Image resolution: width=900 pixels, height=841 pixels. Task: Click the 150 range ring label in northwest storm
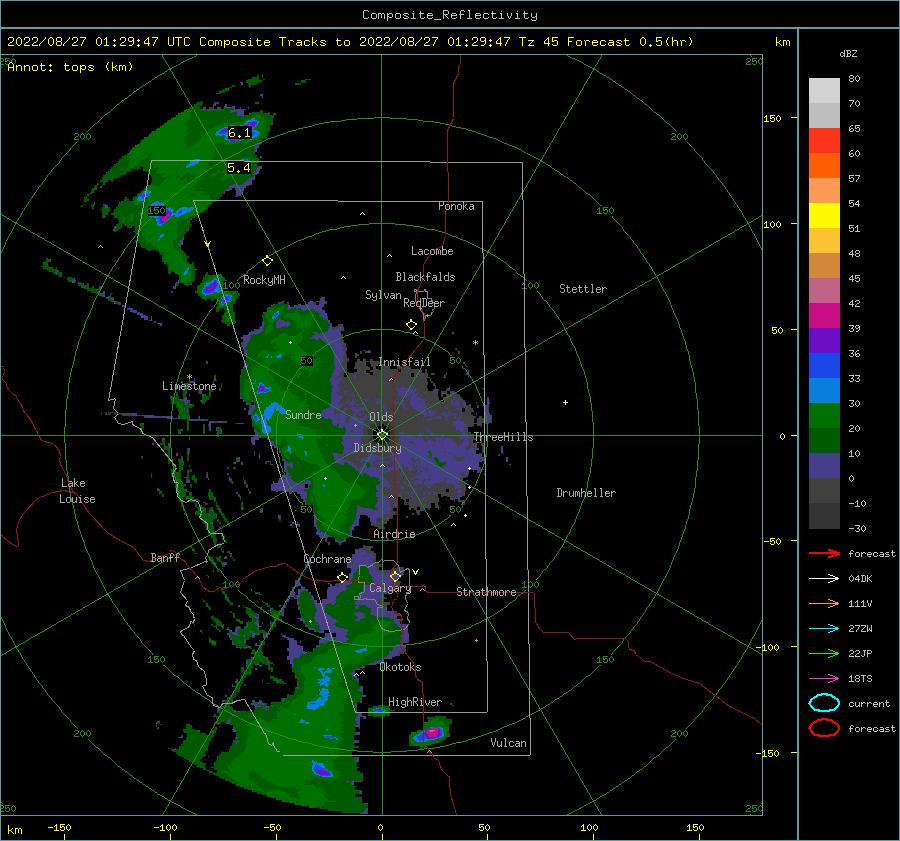156,211
